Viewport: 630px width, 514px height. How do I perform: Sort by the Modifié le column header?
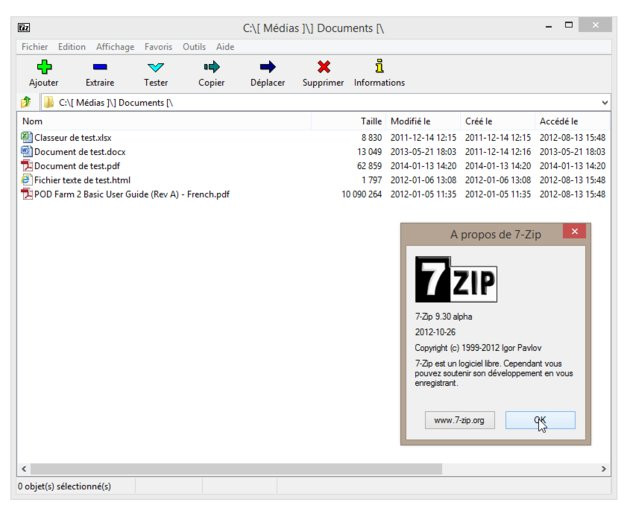423,121
